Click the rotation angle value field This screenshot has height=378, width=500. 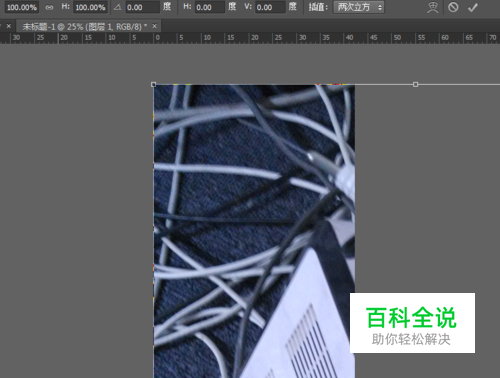[142, 7]
